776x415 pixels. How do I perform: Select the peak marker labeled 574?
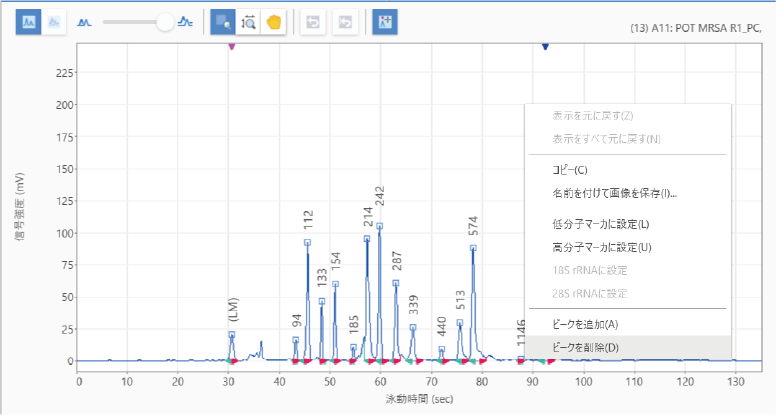click(x=473, y=248)
